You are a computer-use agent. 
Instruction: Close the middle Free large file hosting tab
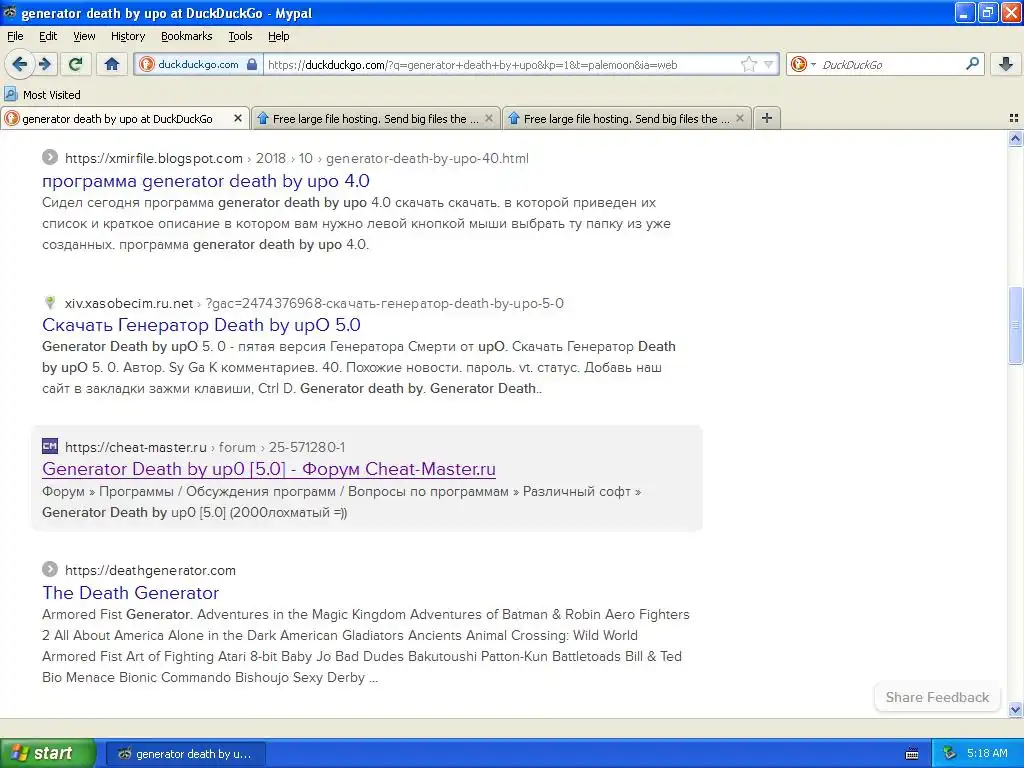click(488, 118)
